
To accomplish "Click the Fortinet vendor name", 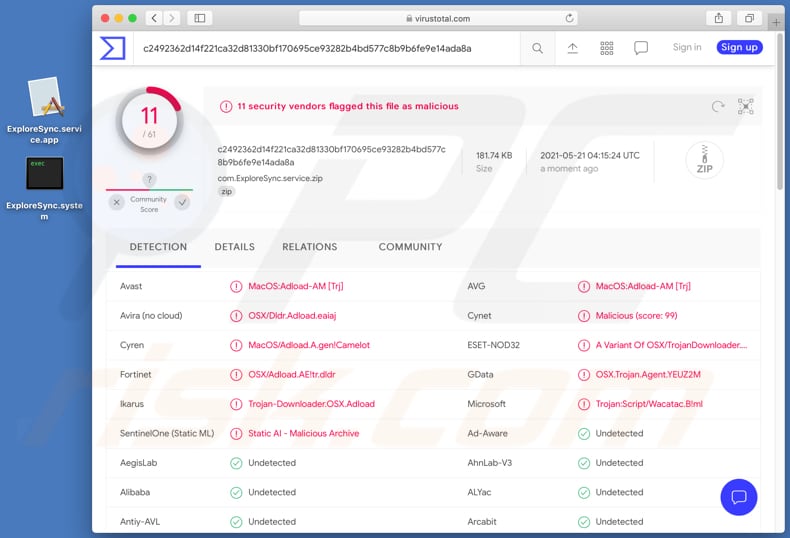I will [x=136, y=375].
